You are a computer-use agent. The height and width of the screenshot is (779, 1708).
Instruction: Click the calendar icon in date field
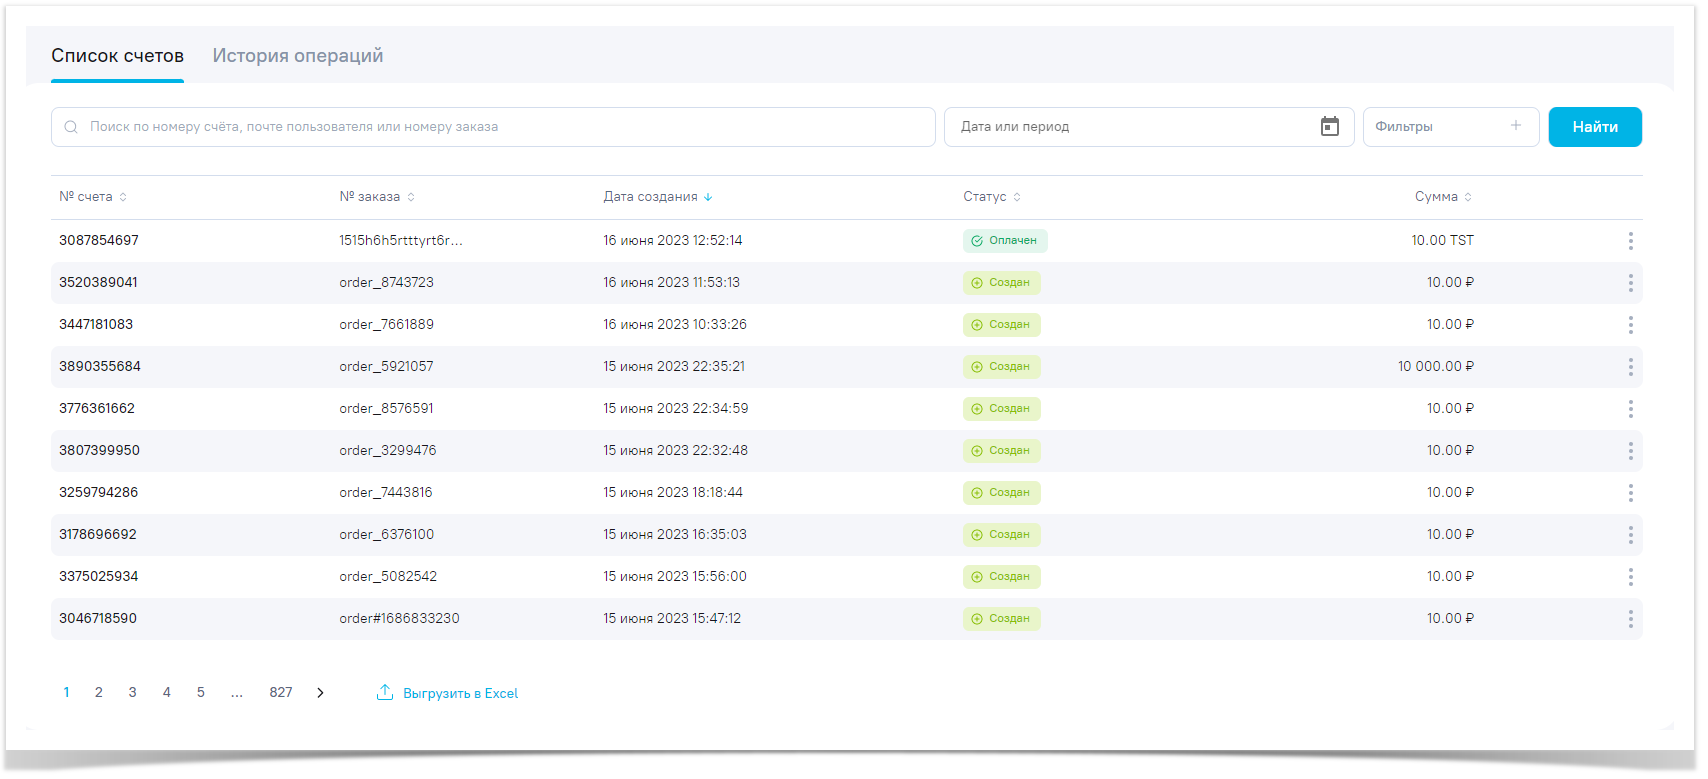click(x=1329, y=127)
